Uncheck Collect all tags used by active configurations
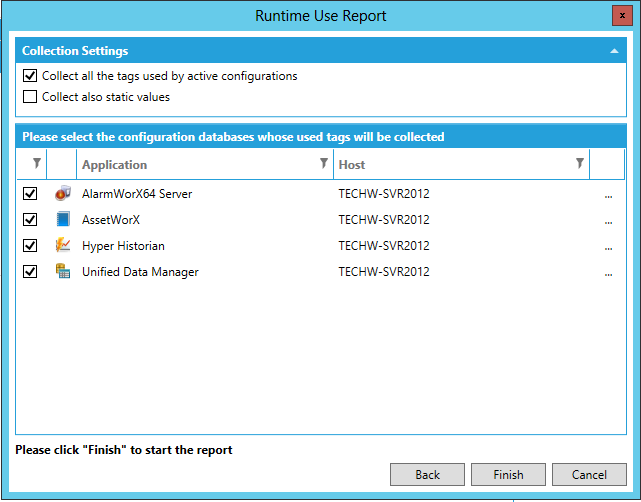 tap(30, 76)
